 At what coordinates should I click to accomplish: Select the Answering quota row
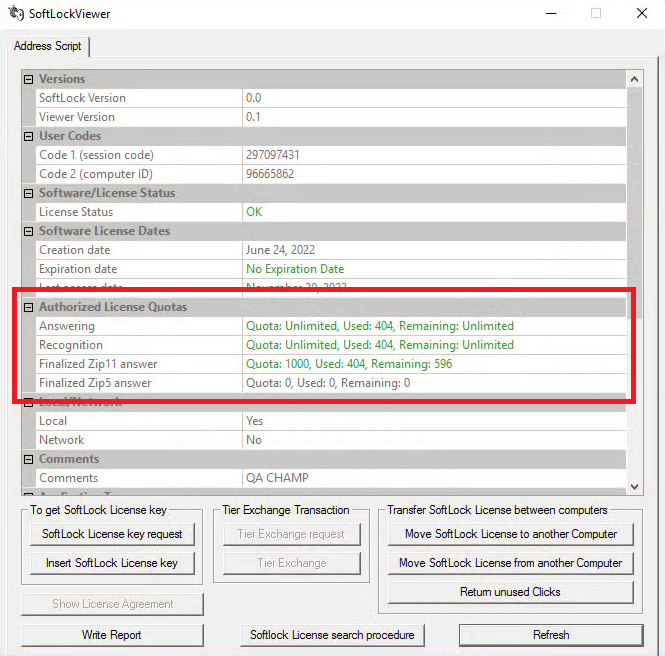331,326
